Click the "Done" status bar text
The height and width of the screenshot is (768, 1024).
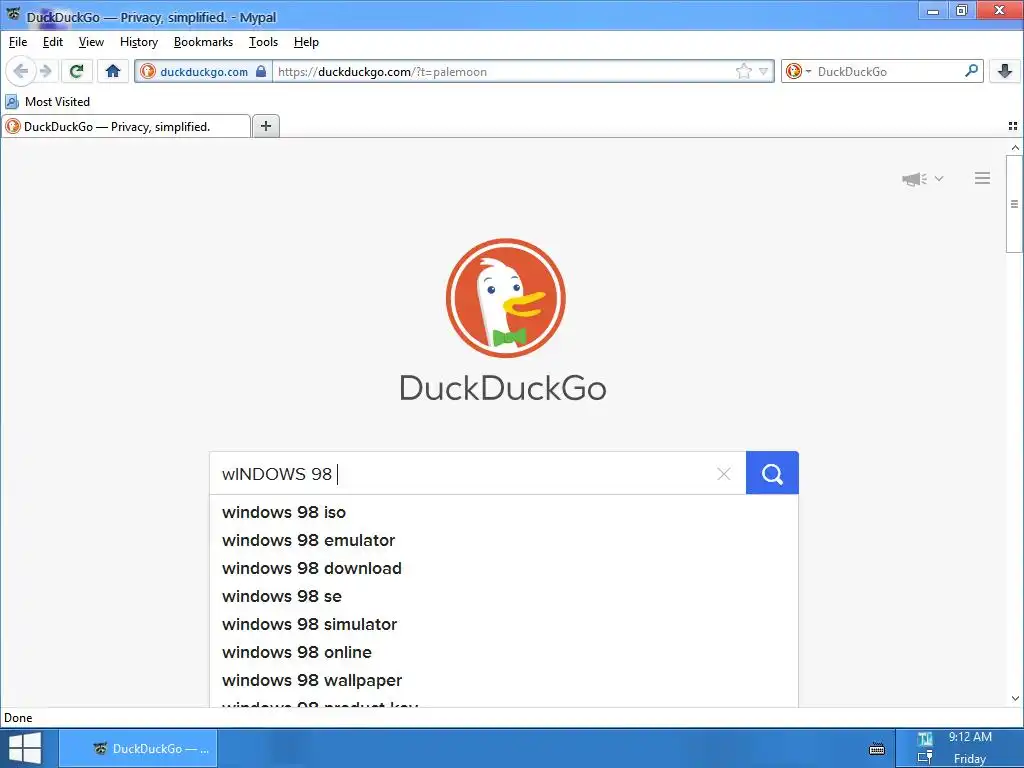pos(18,718)
